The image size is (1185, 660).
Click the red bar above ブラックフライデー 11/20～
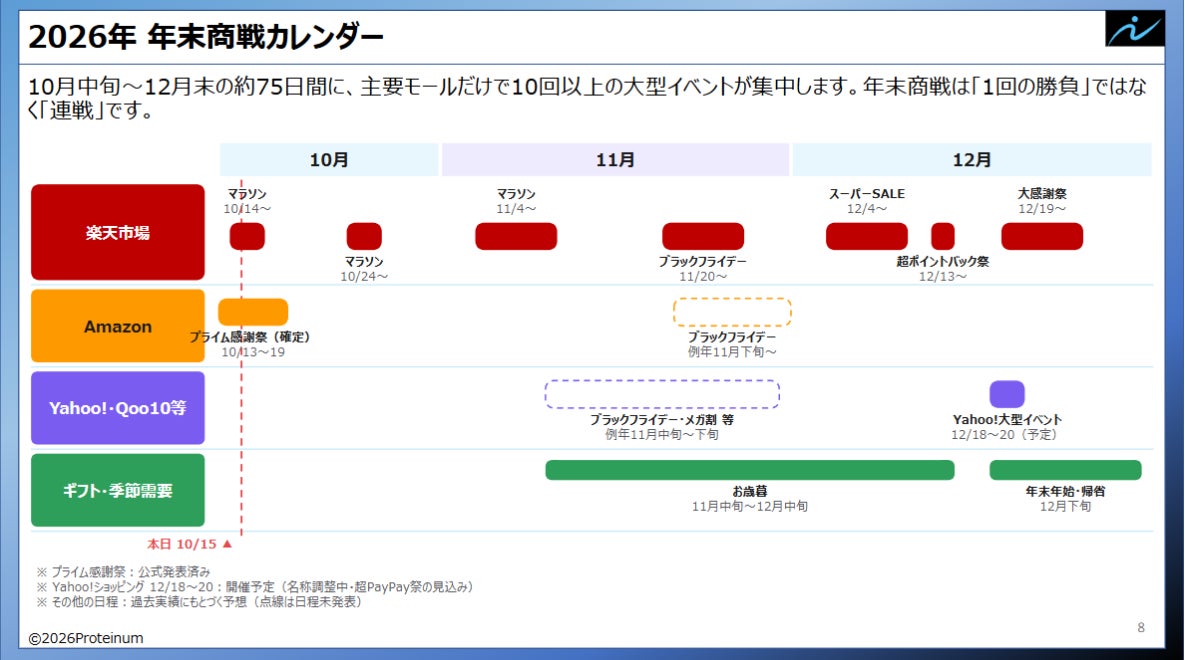pyautogui.click(x=703, y=236)
